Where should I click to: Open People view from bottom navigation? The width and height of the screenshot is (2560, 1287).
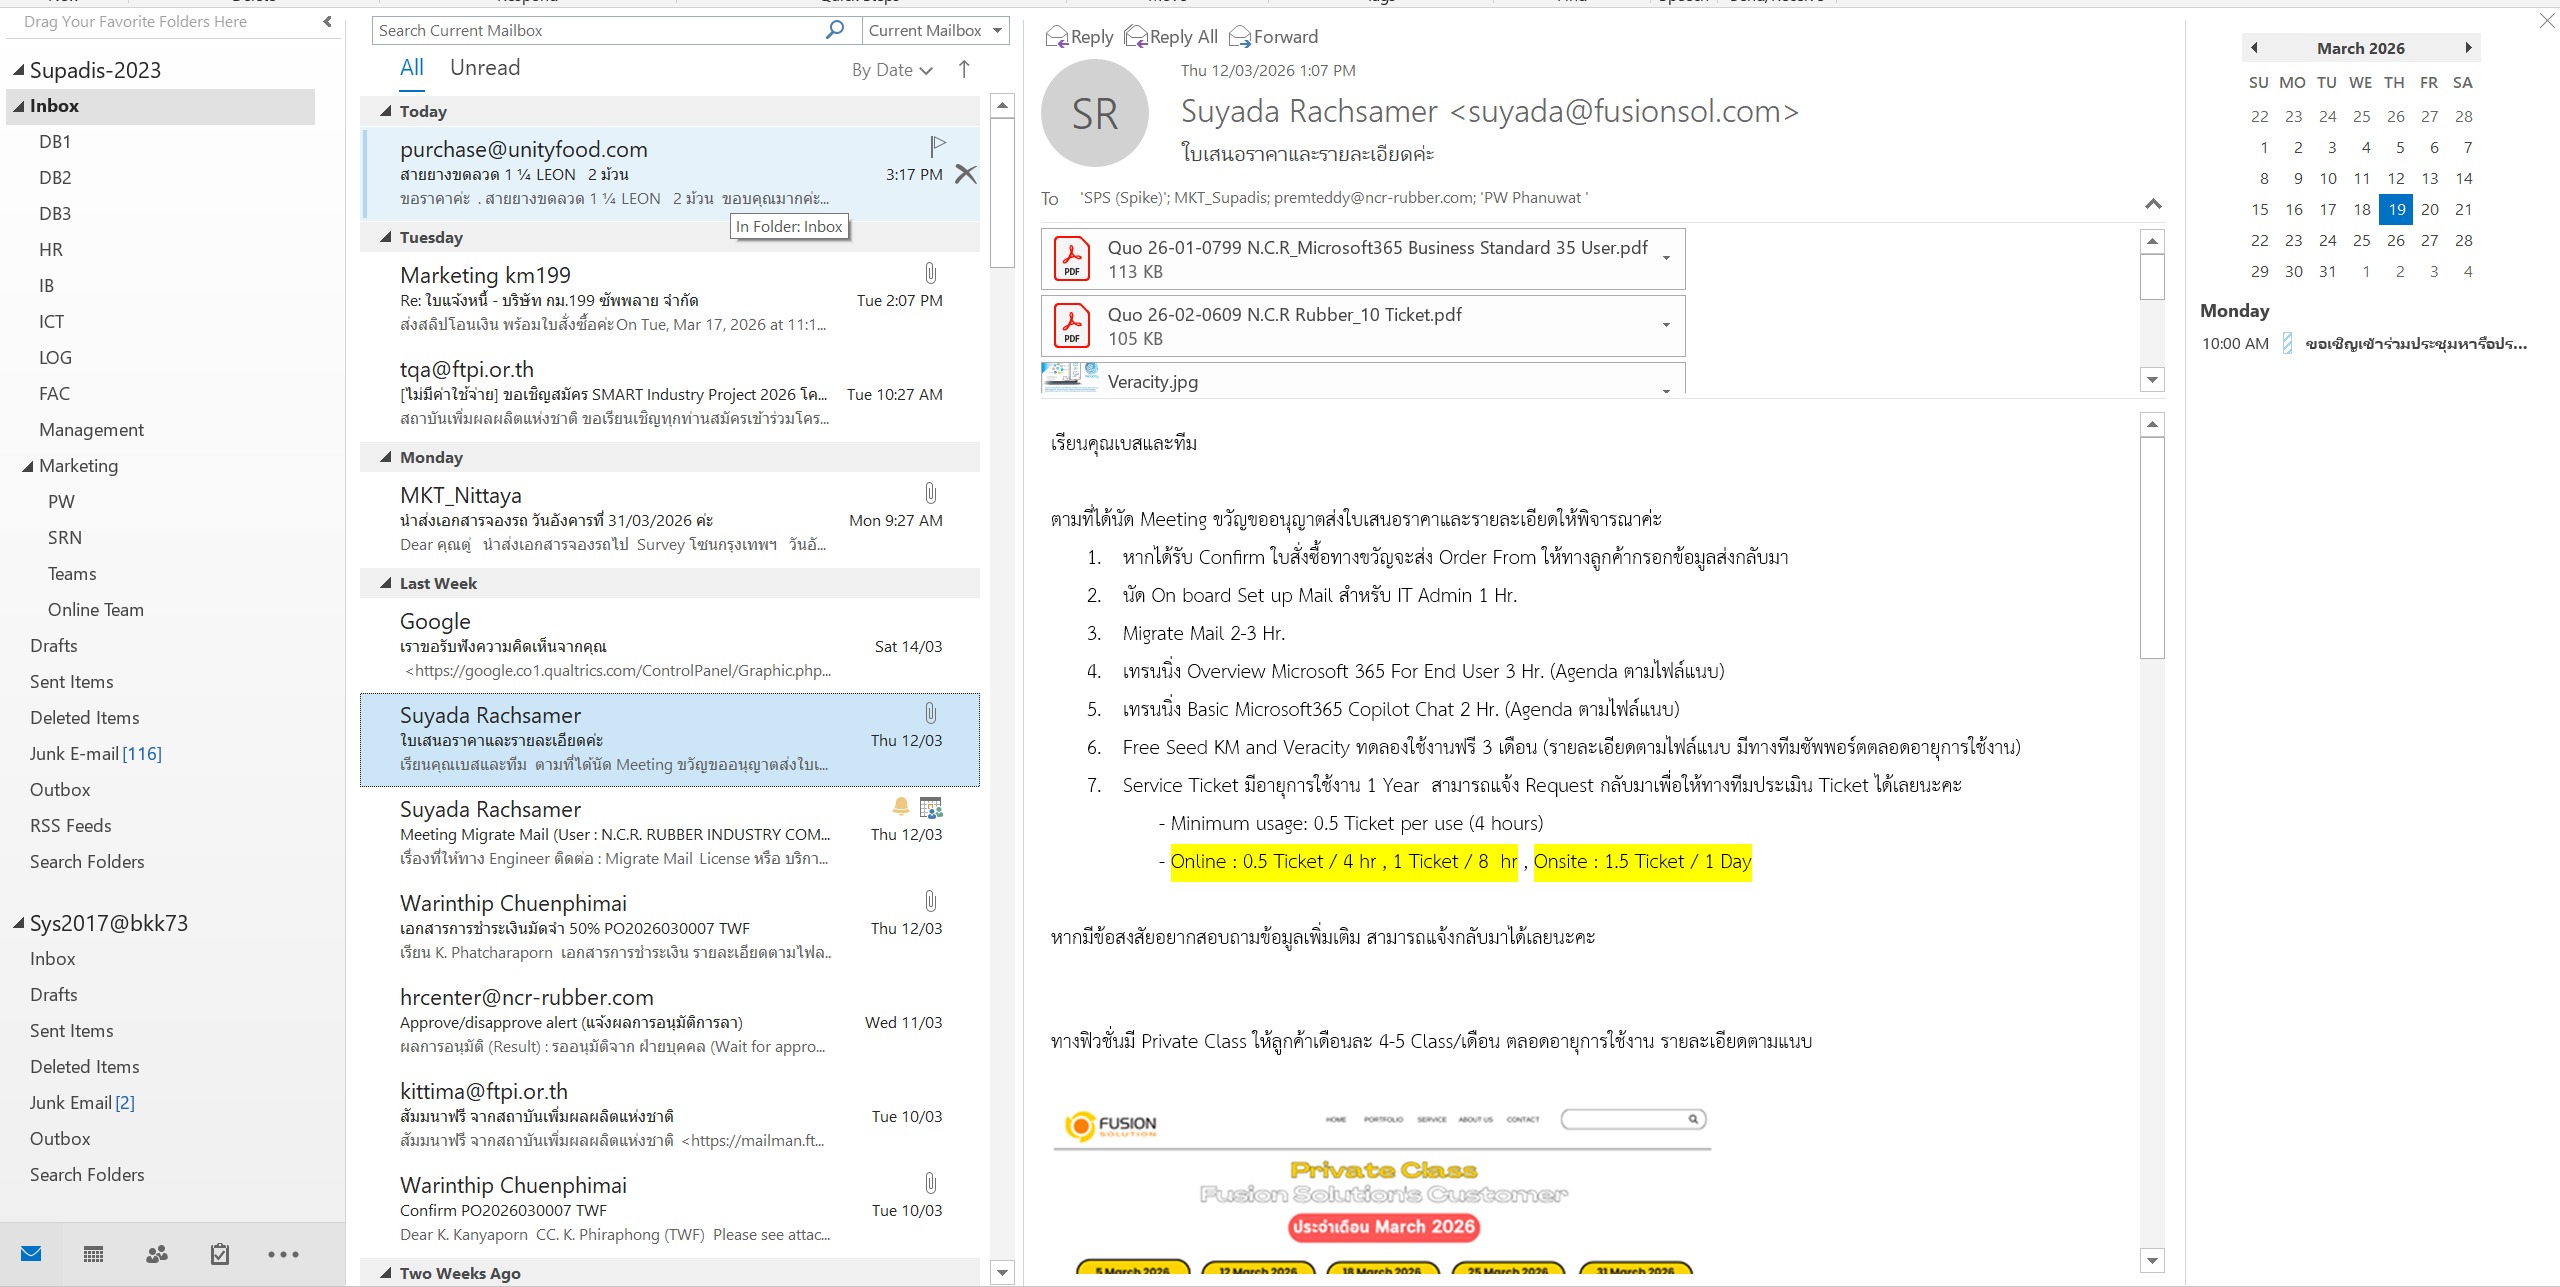tap(157, 1254)
